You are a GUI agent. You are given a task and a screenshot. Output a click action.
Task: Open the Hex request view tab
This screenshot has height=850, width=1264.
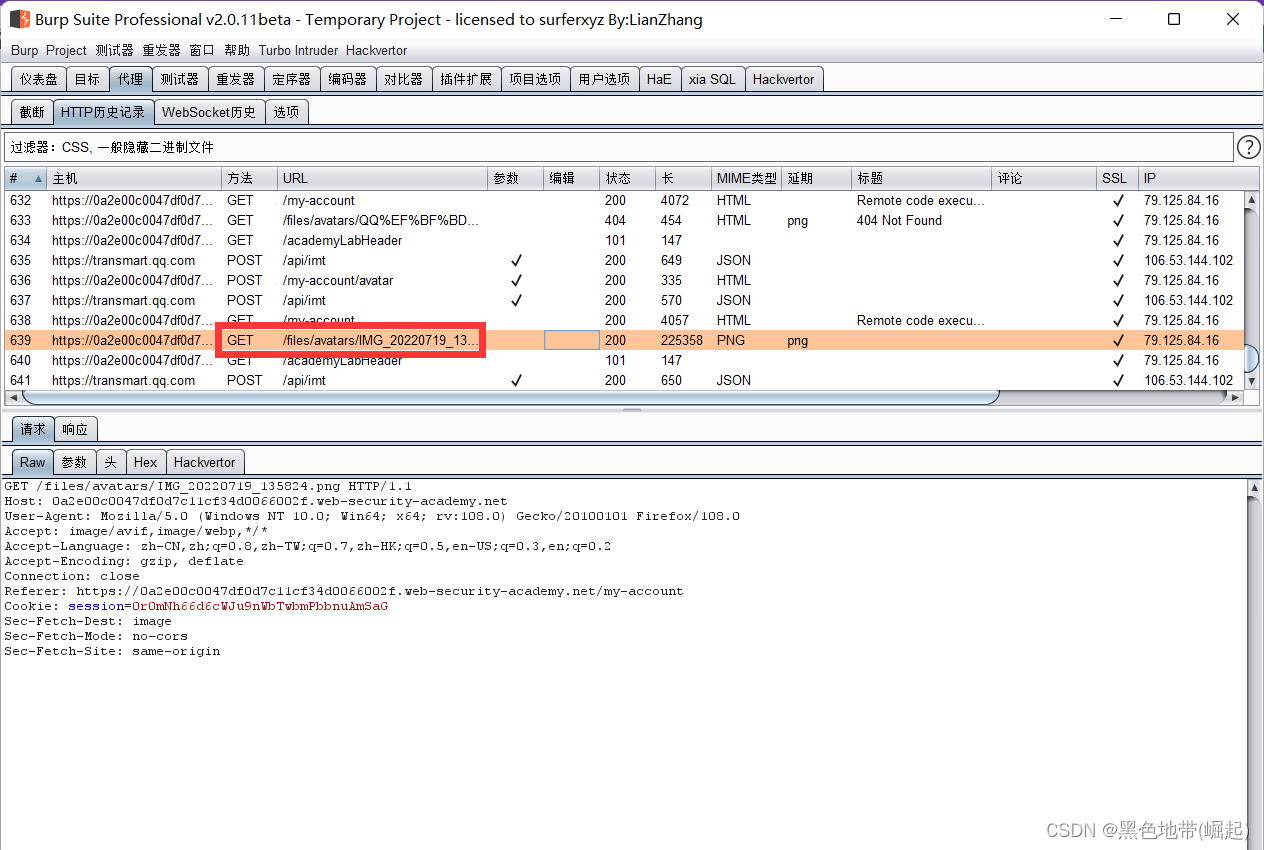(x=146, y=462)
